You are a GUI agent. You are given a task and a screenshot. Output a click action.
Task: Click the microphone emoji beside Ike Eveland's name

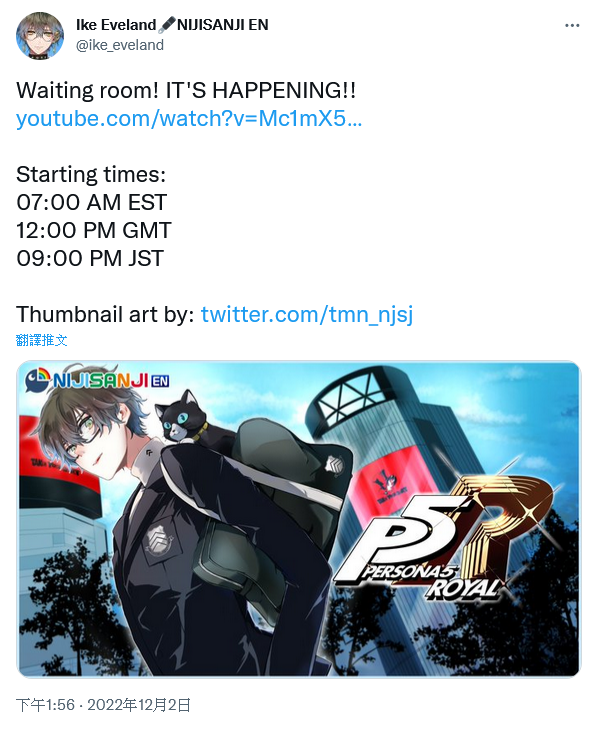166,25
